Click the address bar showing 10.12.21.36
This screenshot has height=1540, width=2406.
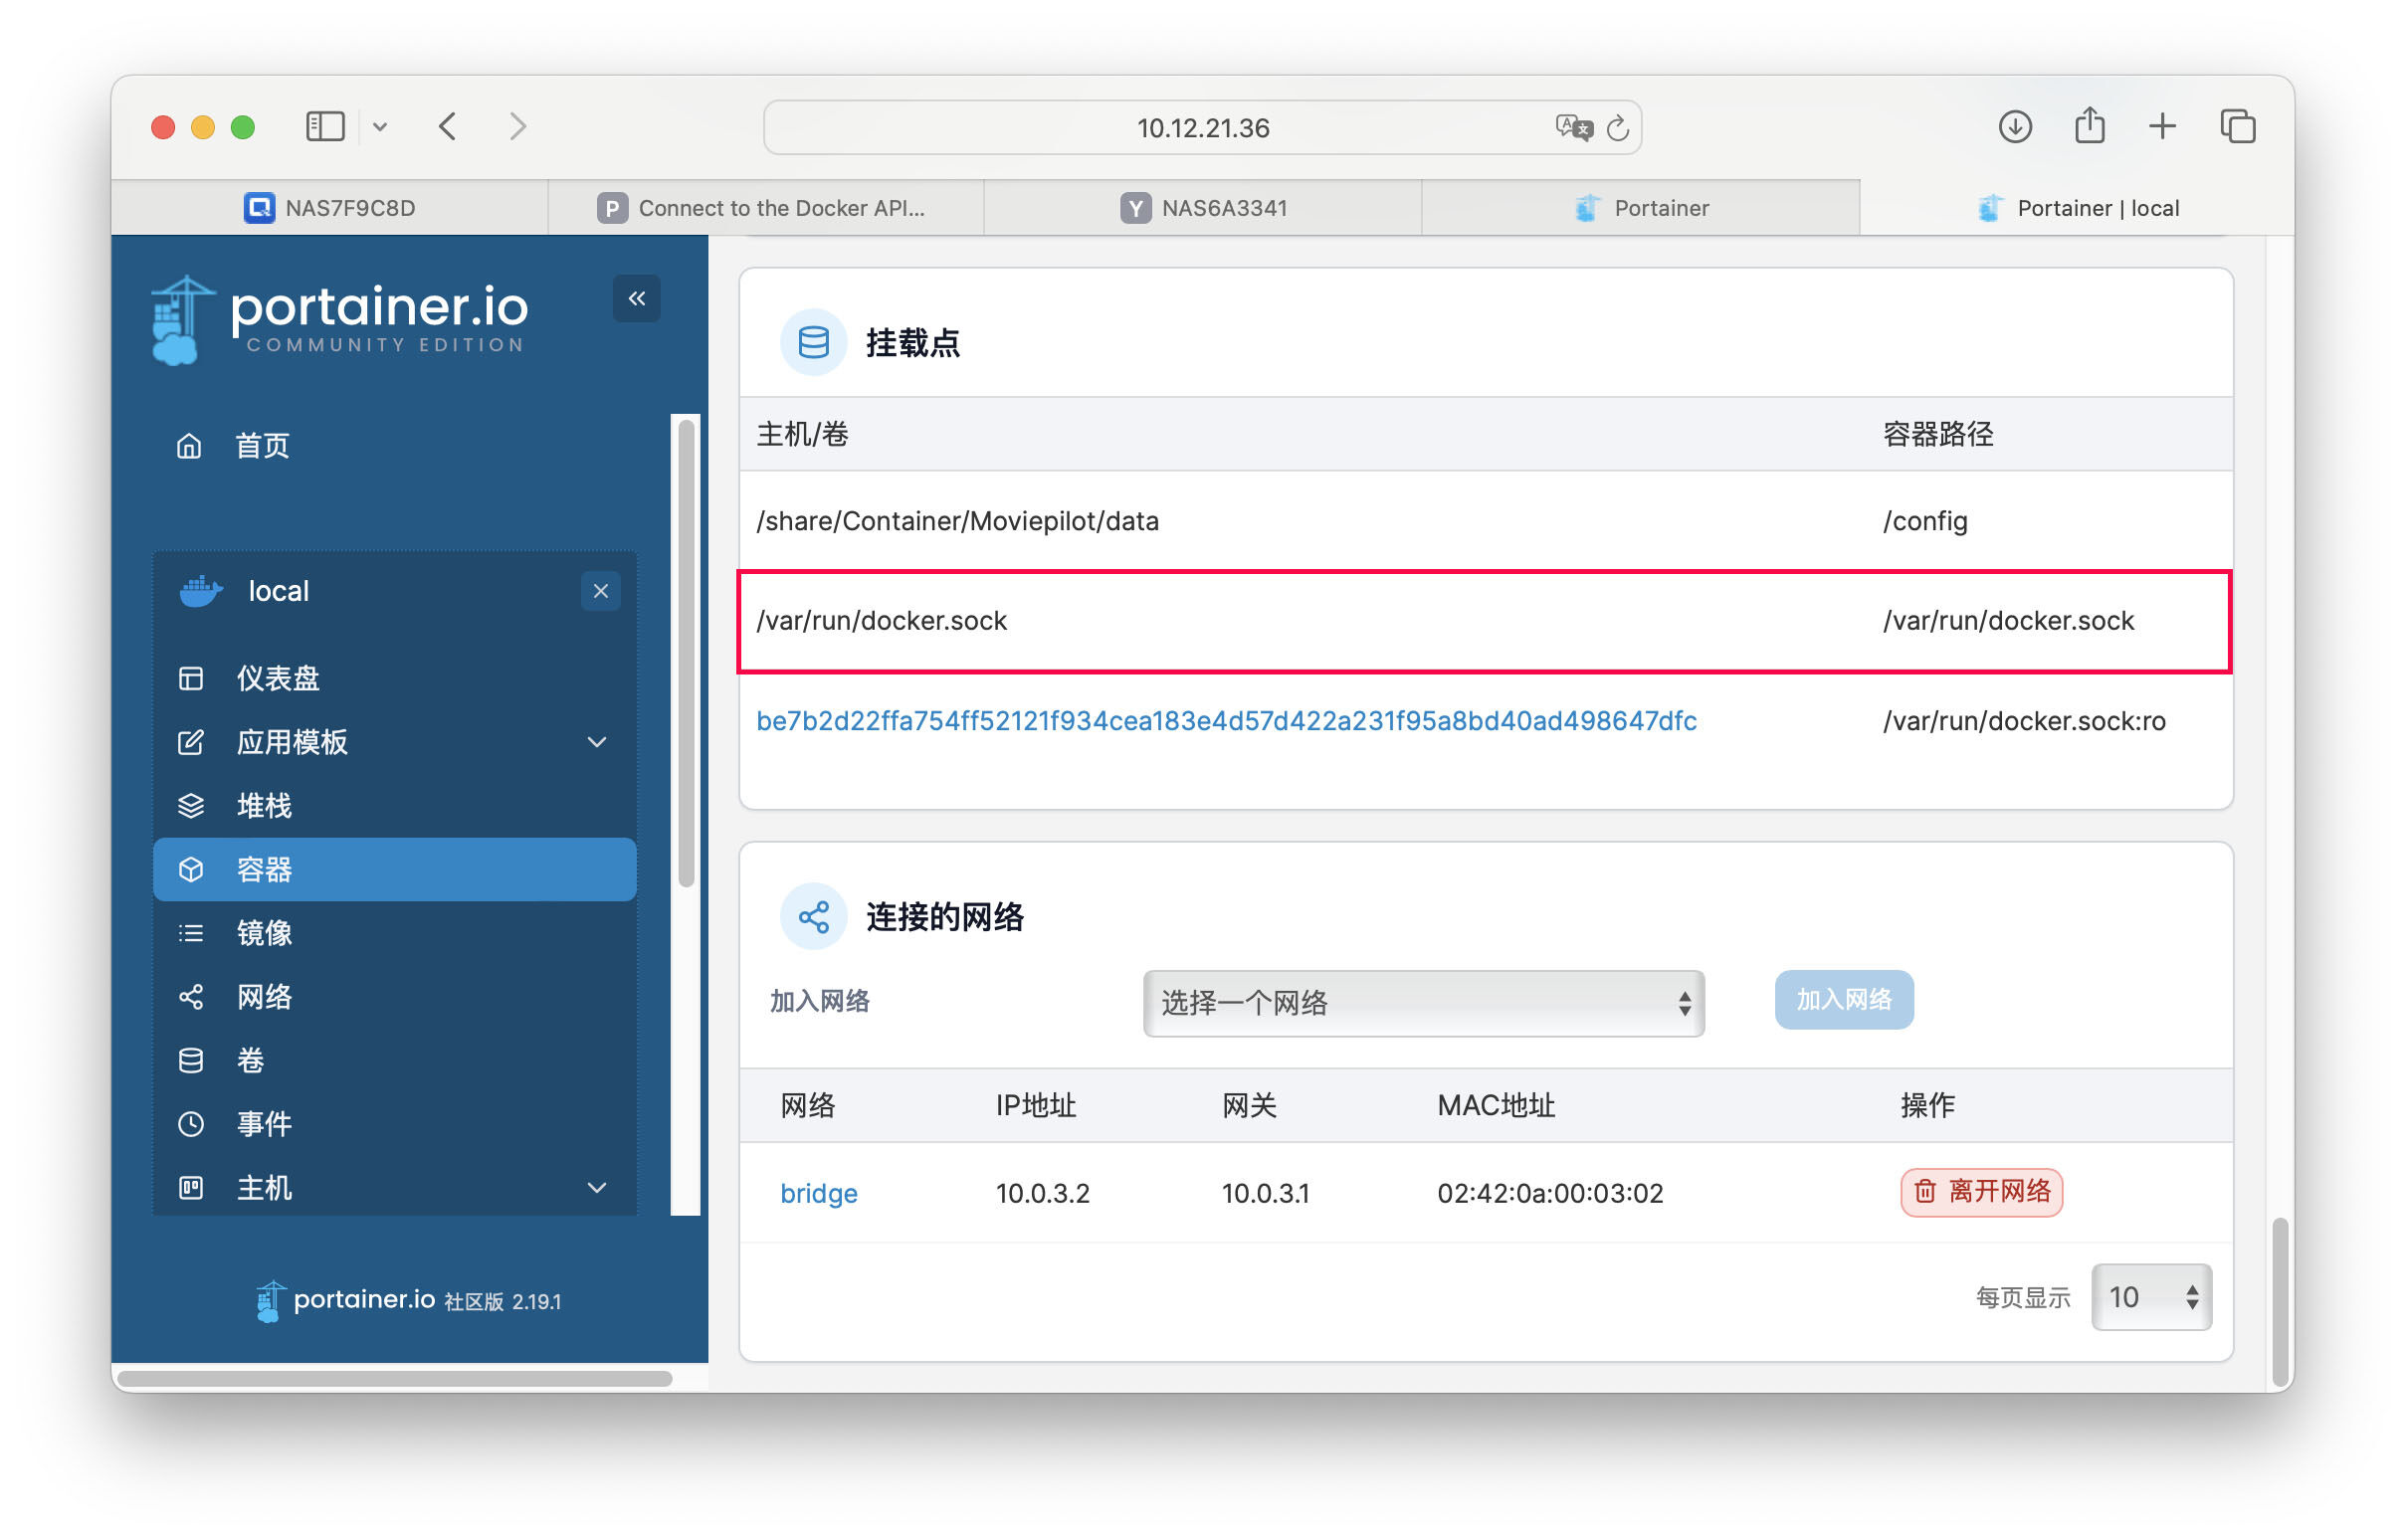[1202, 127]
